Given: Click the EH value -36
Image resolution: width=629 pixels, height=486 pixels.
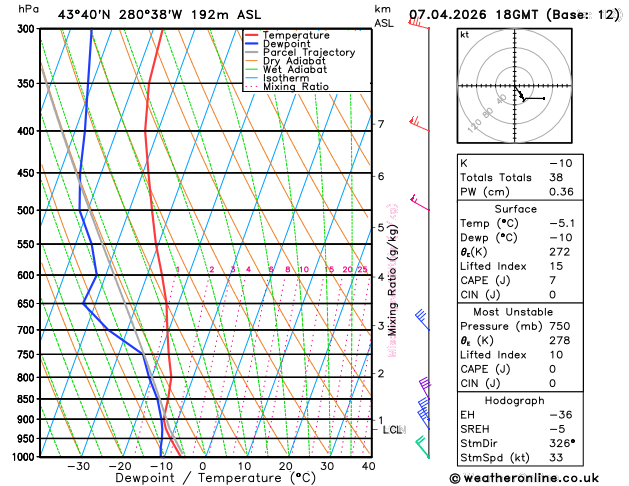Looking at the screenshot, I should tap(560, 415).
